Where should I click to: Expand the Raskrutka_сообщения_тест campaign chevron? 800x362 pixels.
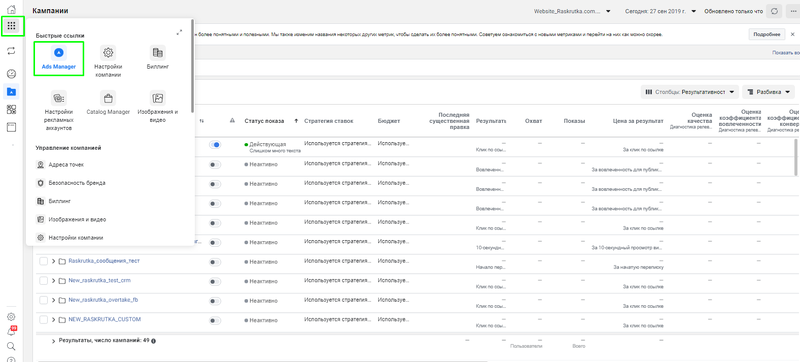[53, 262]
